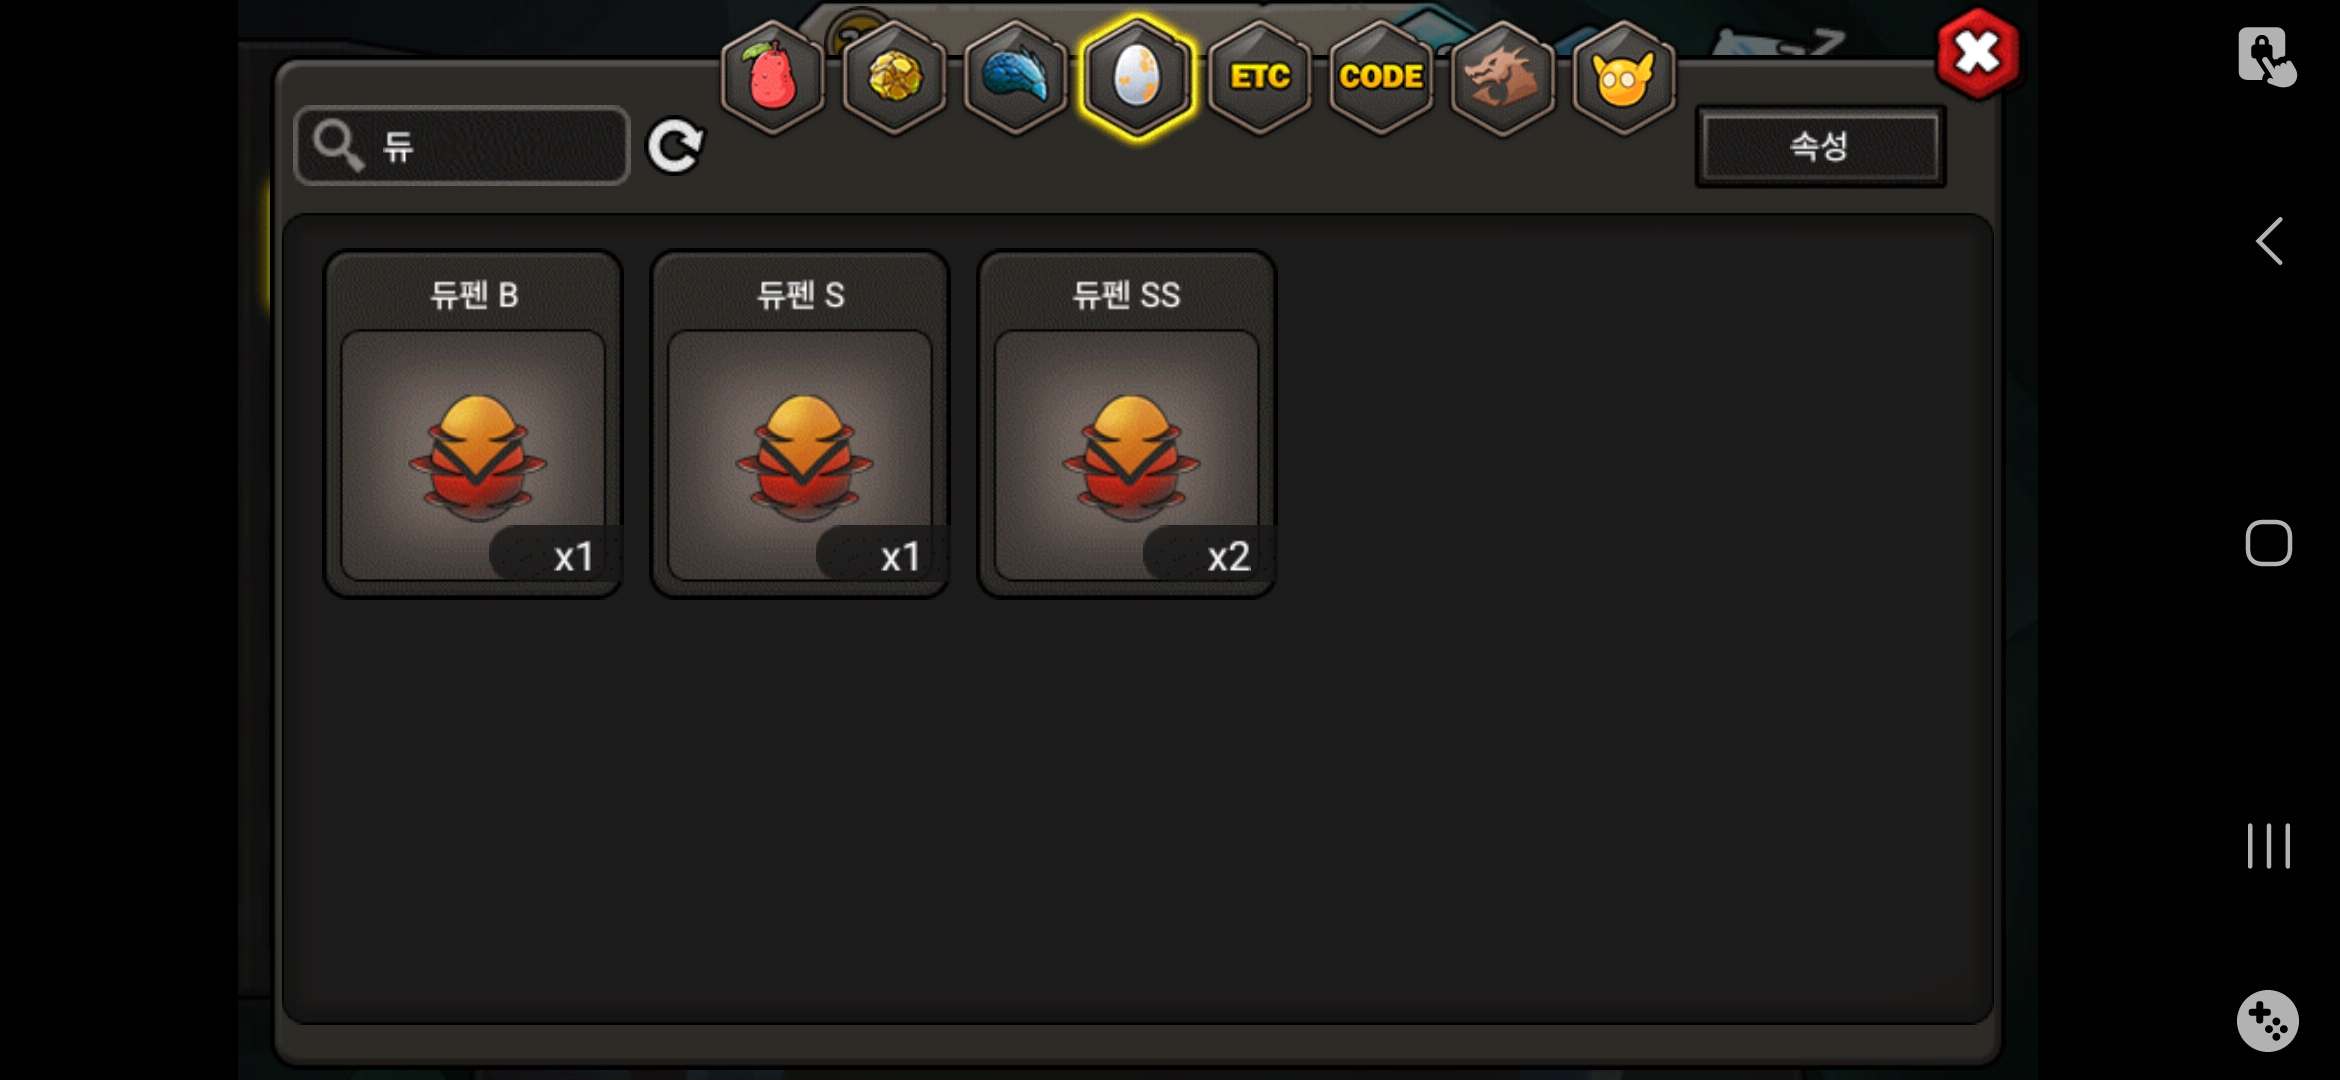2340x1080 pixels.
Task: Select the 듀펜 SS egg card
Action: [x=1126, y=424]
